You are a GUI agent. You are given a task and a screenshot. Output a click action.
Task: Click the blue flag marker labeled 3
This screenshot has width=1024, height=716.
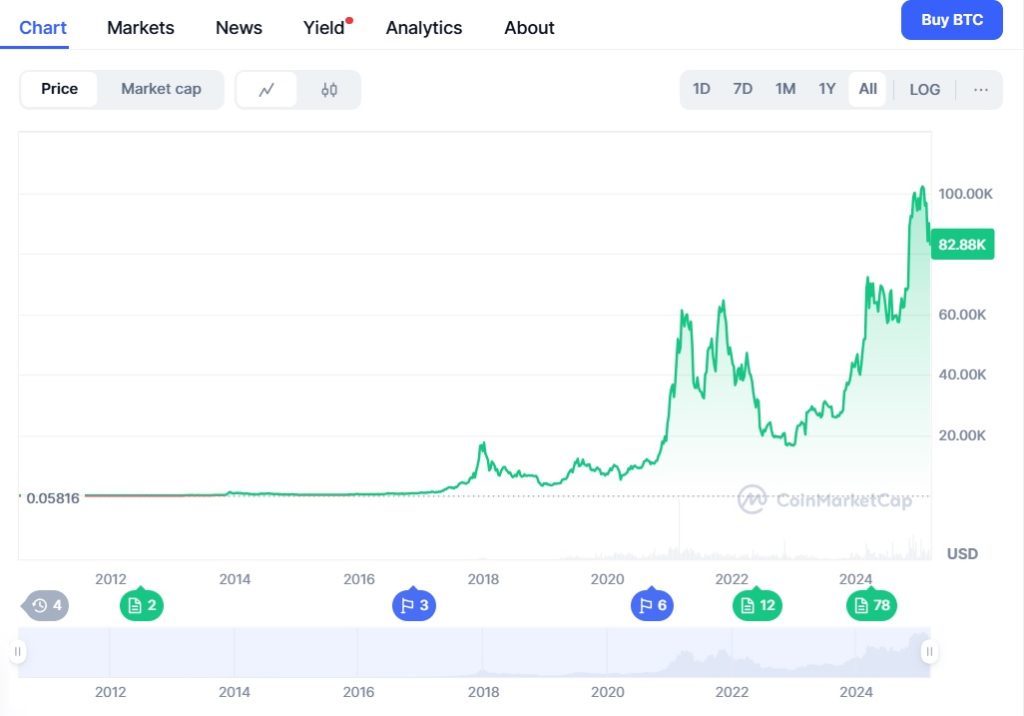click(414, 605)
